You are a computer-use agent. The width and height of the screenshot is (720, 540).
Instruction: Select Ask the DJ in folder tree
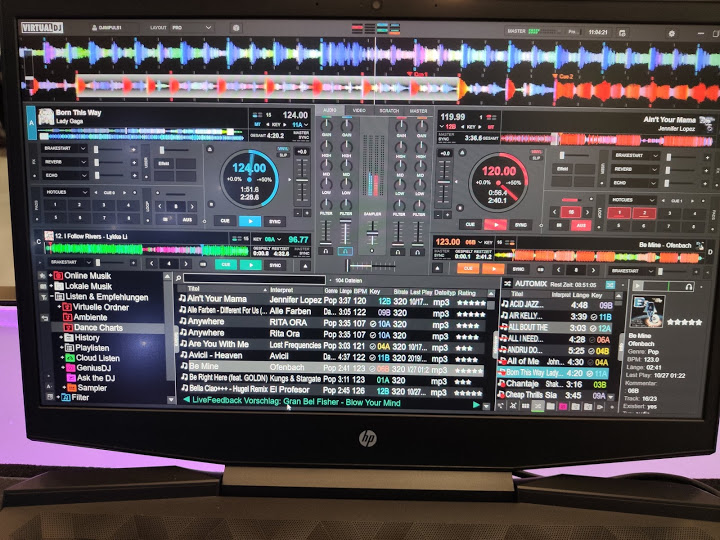pyautogui.click(x=96, y=377)
